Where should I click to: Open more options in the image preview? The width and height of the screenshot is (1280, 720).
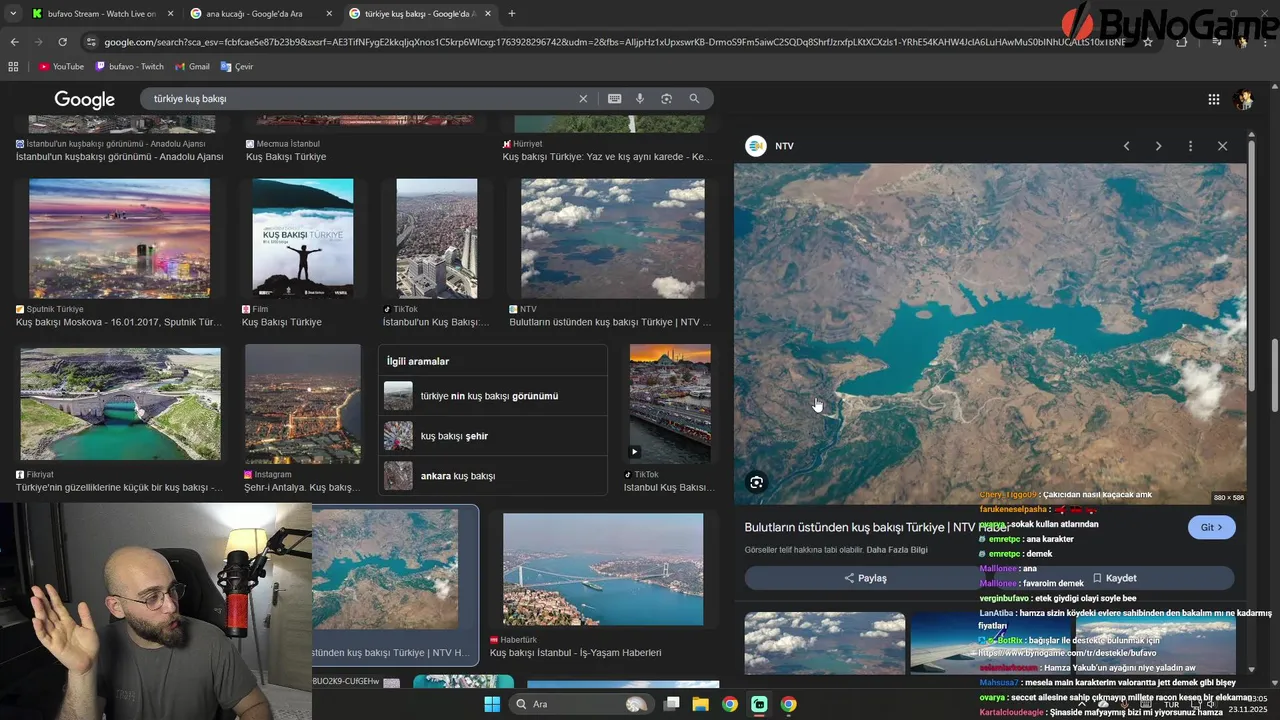click(1190, 146)
